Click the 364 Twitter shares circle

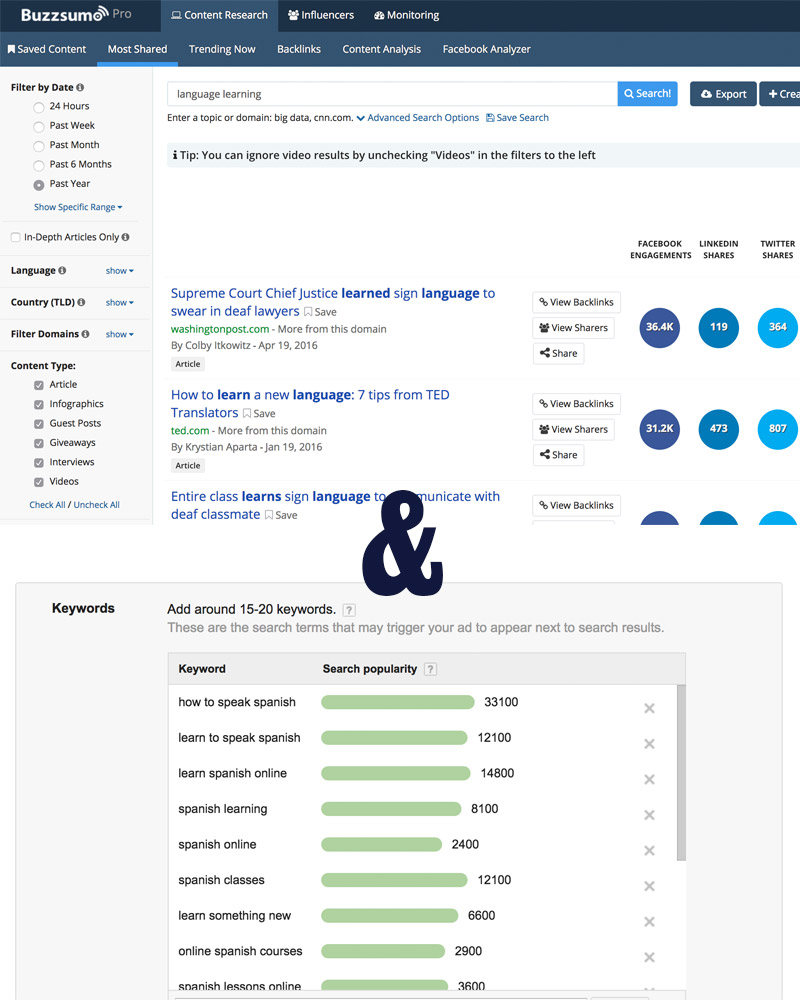[778, 327]
